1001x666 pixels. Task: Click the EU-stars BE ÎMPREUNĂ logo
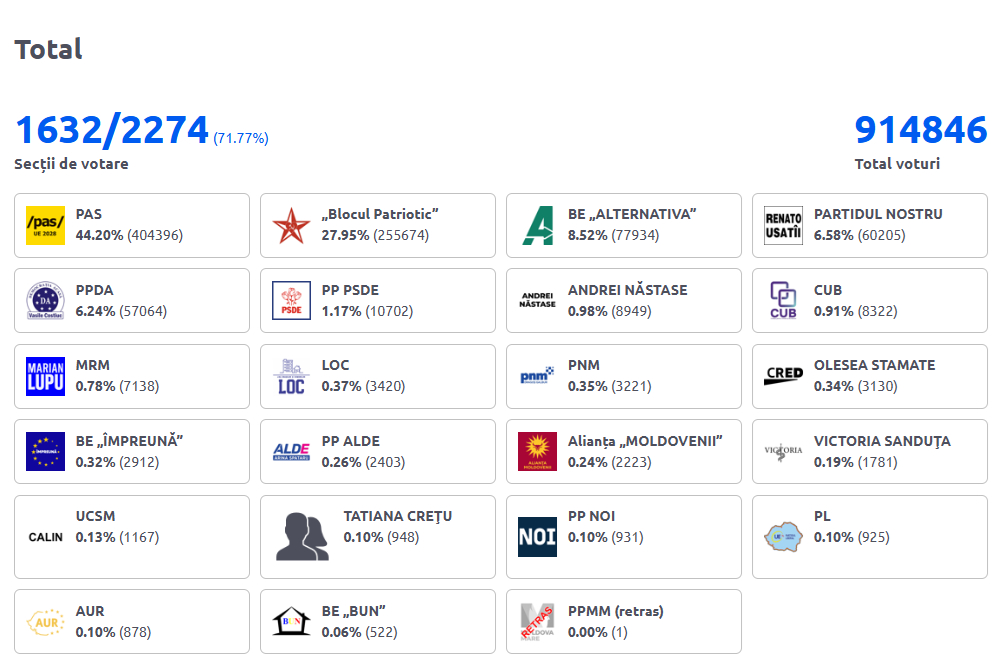45,451
